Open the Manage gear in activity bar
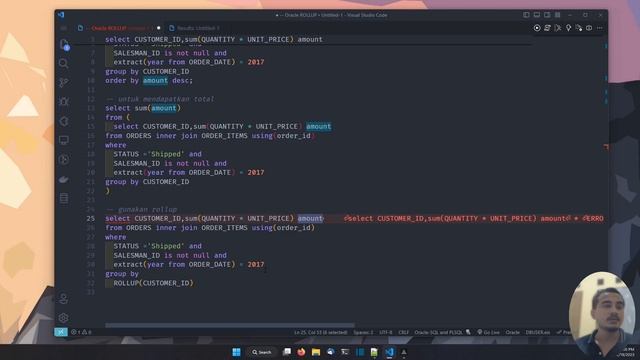Screen dimensions: 640x360 click(x=64, y=318)
